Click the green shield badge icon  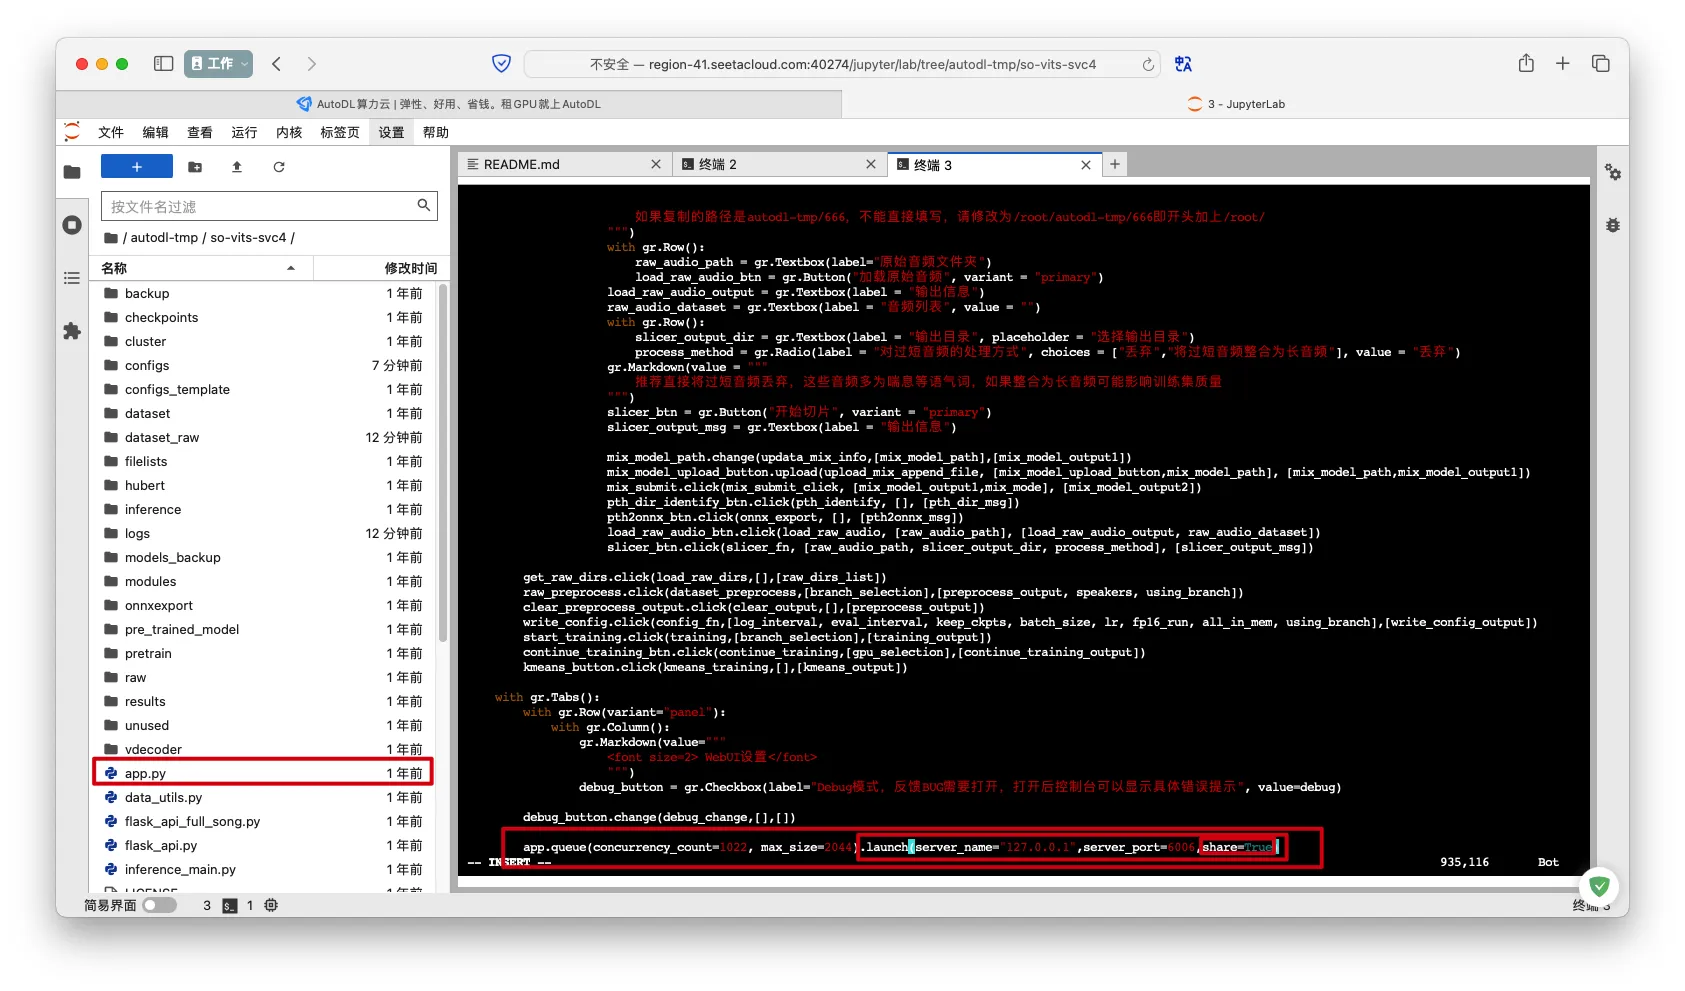click(x=1599, y=886)
